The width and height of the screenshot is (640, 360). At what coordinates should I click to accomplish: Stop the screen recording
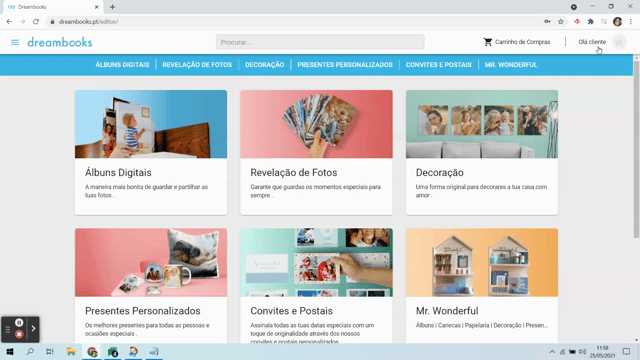(19, 334)
